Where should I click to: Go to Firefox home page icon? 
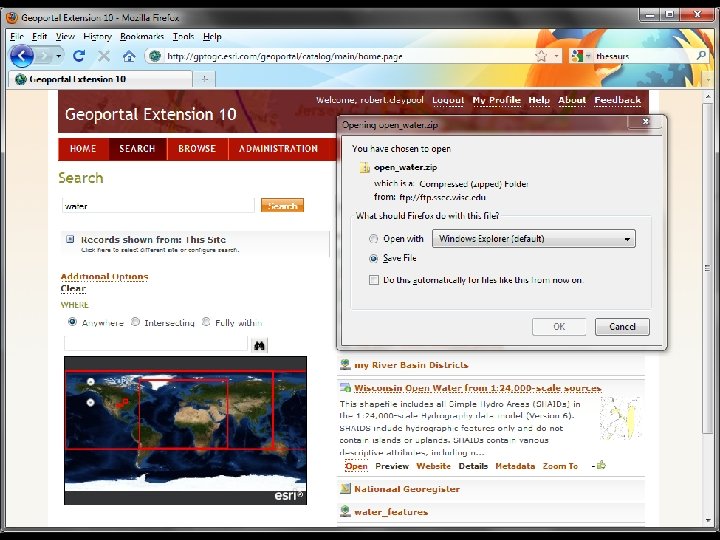pos(129,56)
